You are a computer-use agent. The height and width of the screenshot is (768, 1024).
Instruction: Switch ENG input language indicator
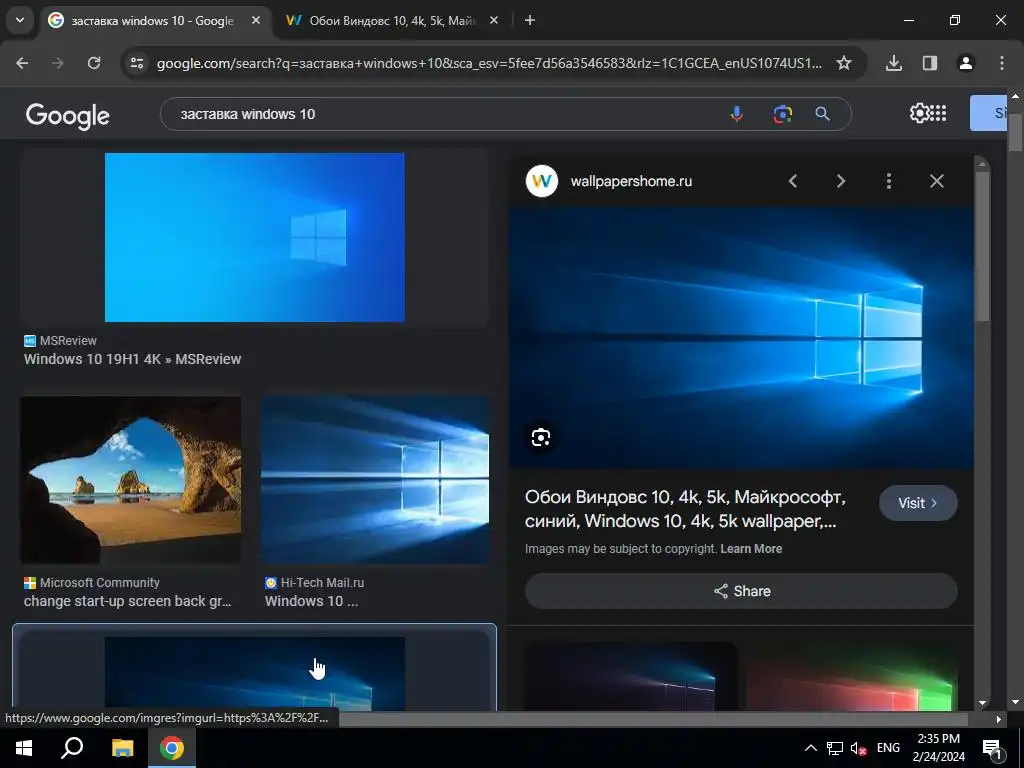point(888,748)
